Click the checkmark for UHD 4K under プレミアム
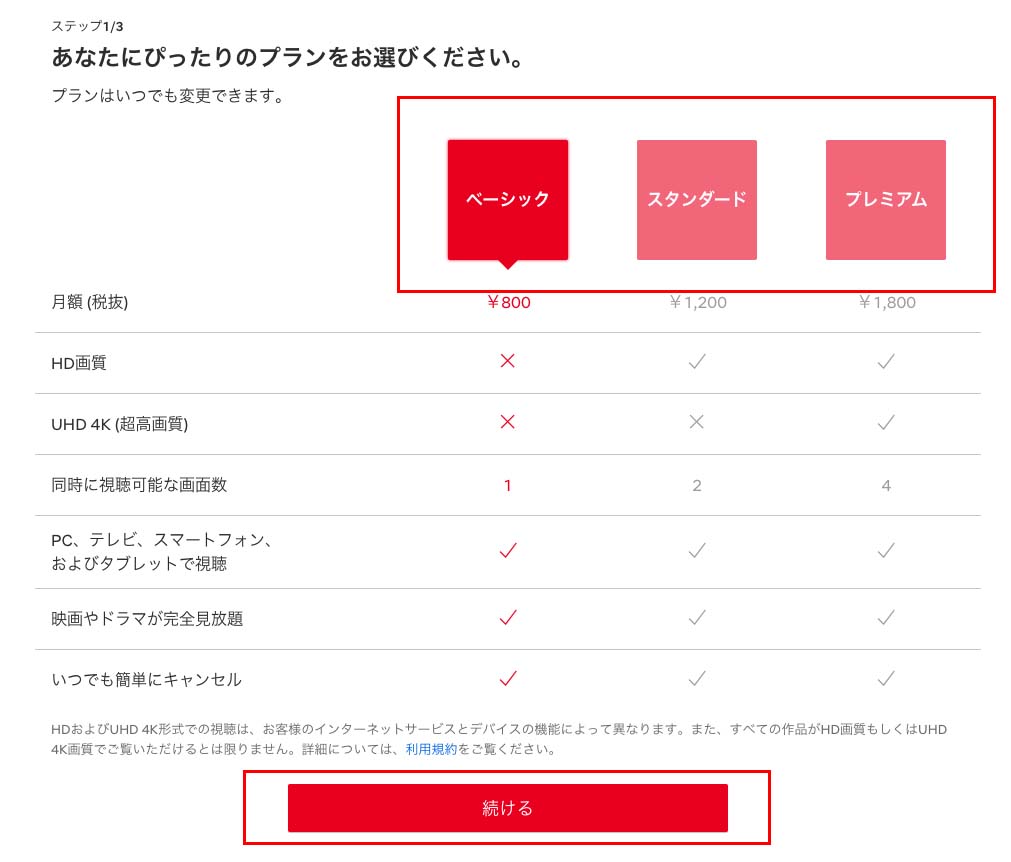Viewport: 1011px width, 862px height. coord(885,422)
